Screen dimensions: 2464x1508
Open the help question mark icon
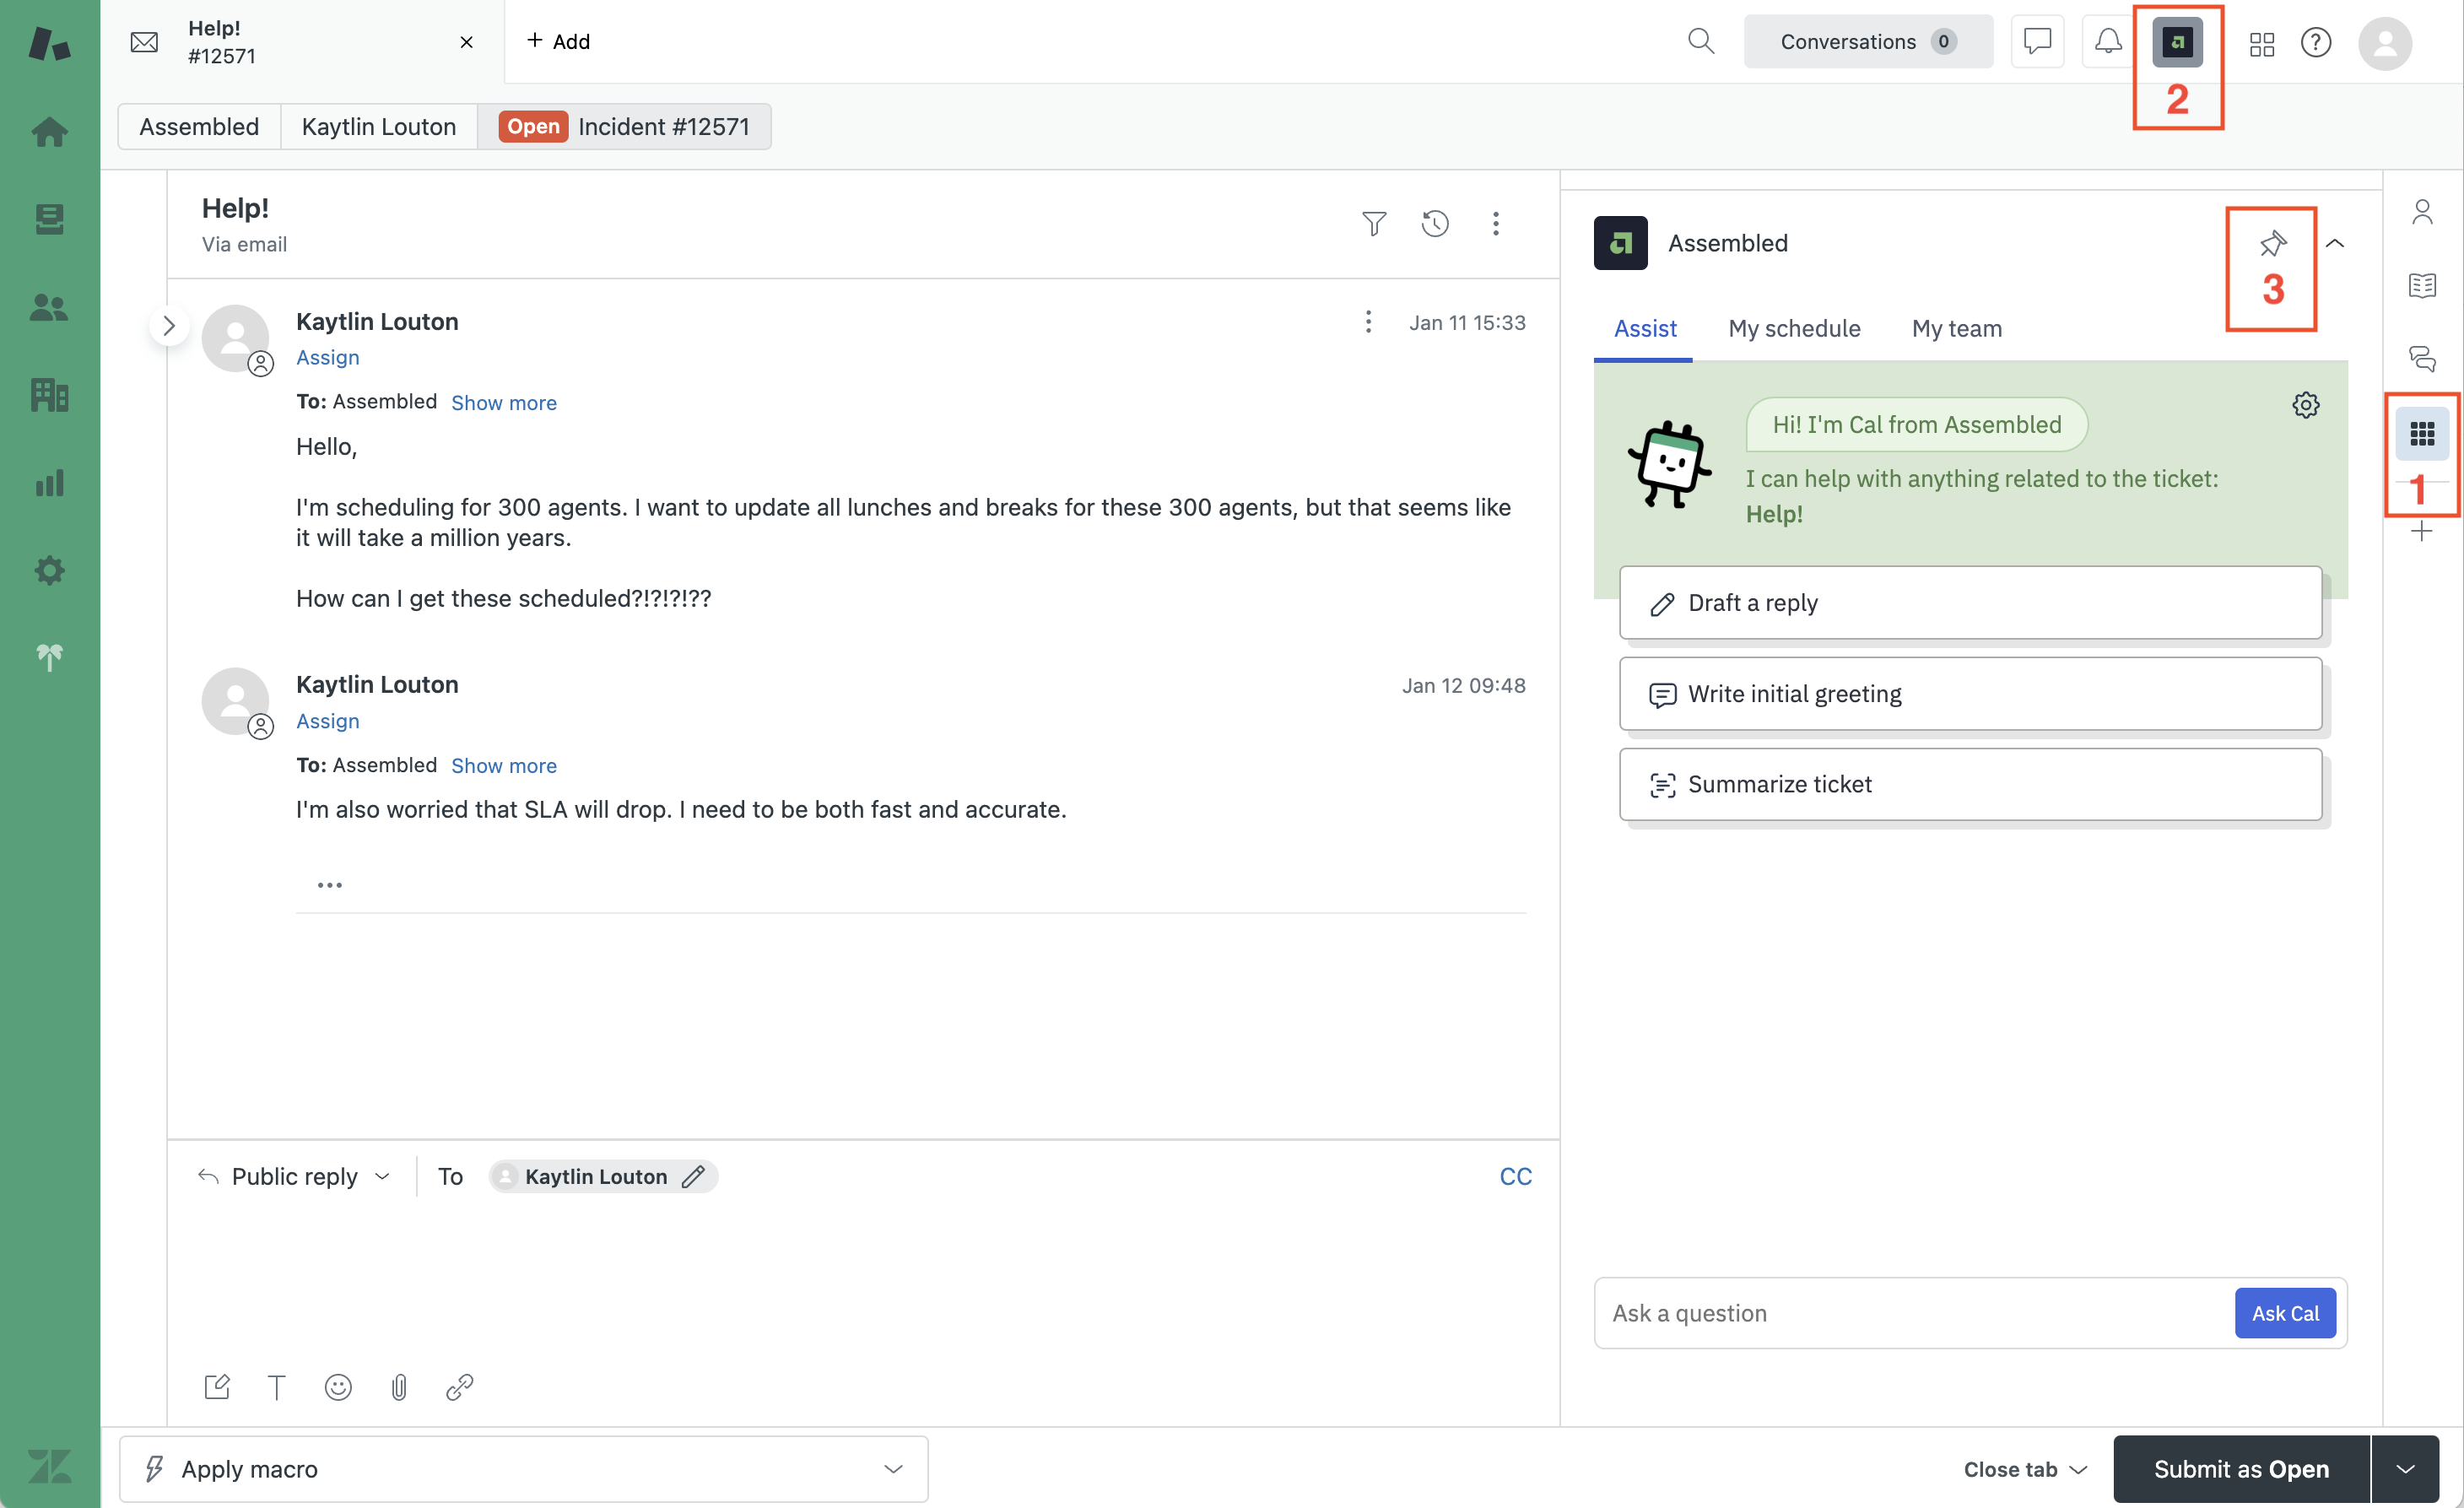[x=2316, y=42]
